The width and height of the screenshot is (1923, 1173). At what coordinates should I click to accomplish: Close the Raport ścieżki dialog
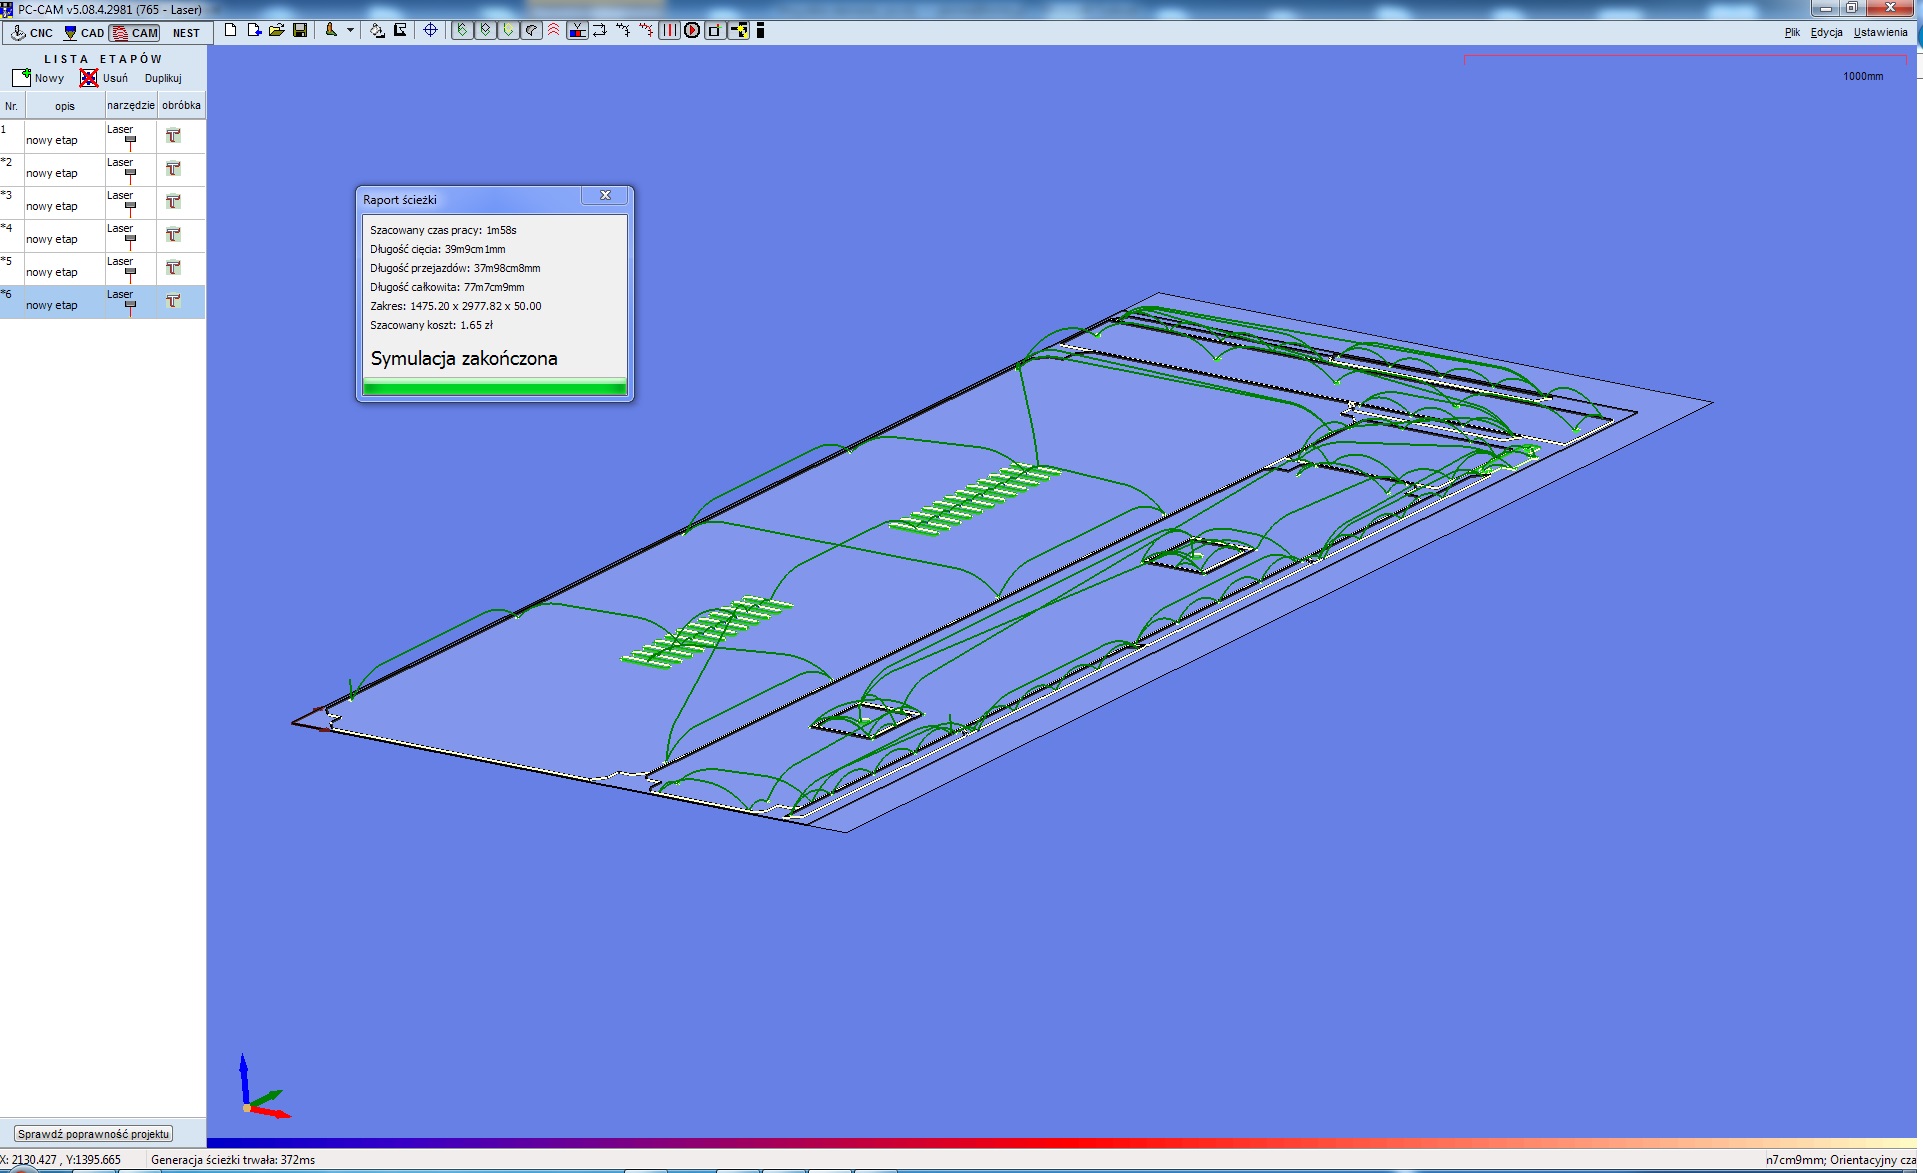(605, 196)
